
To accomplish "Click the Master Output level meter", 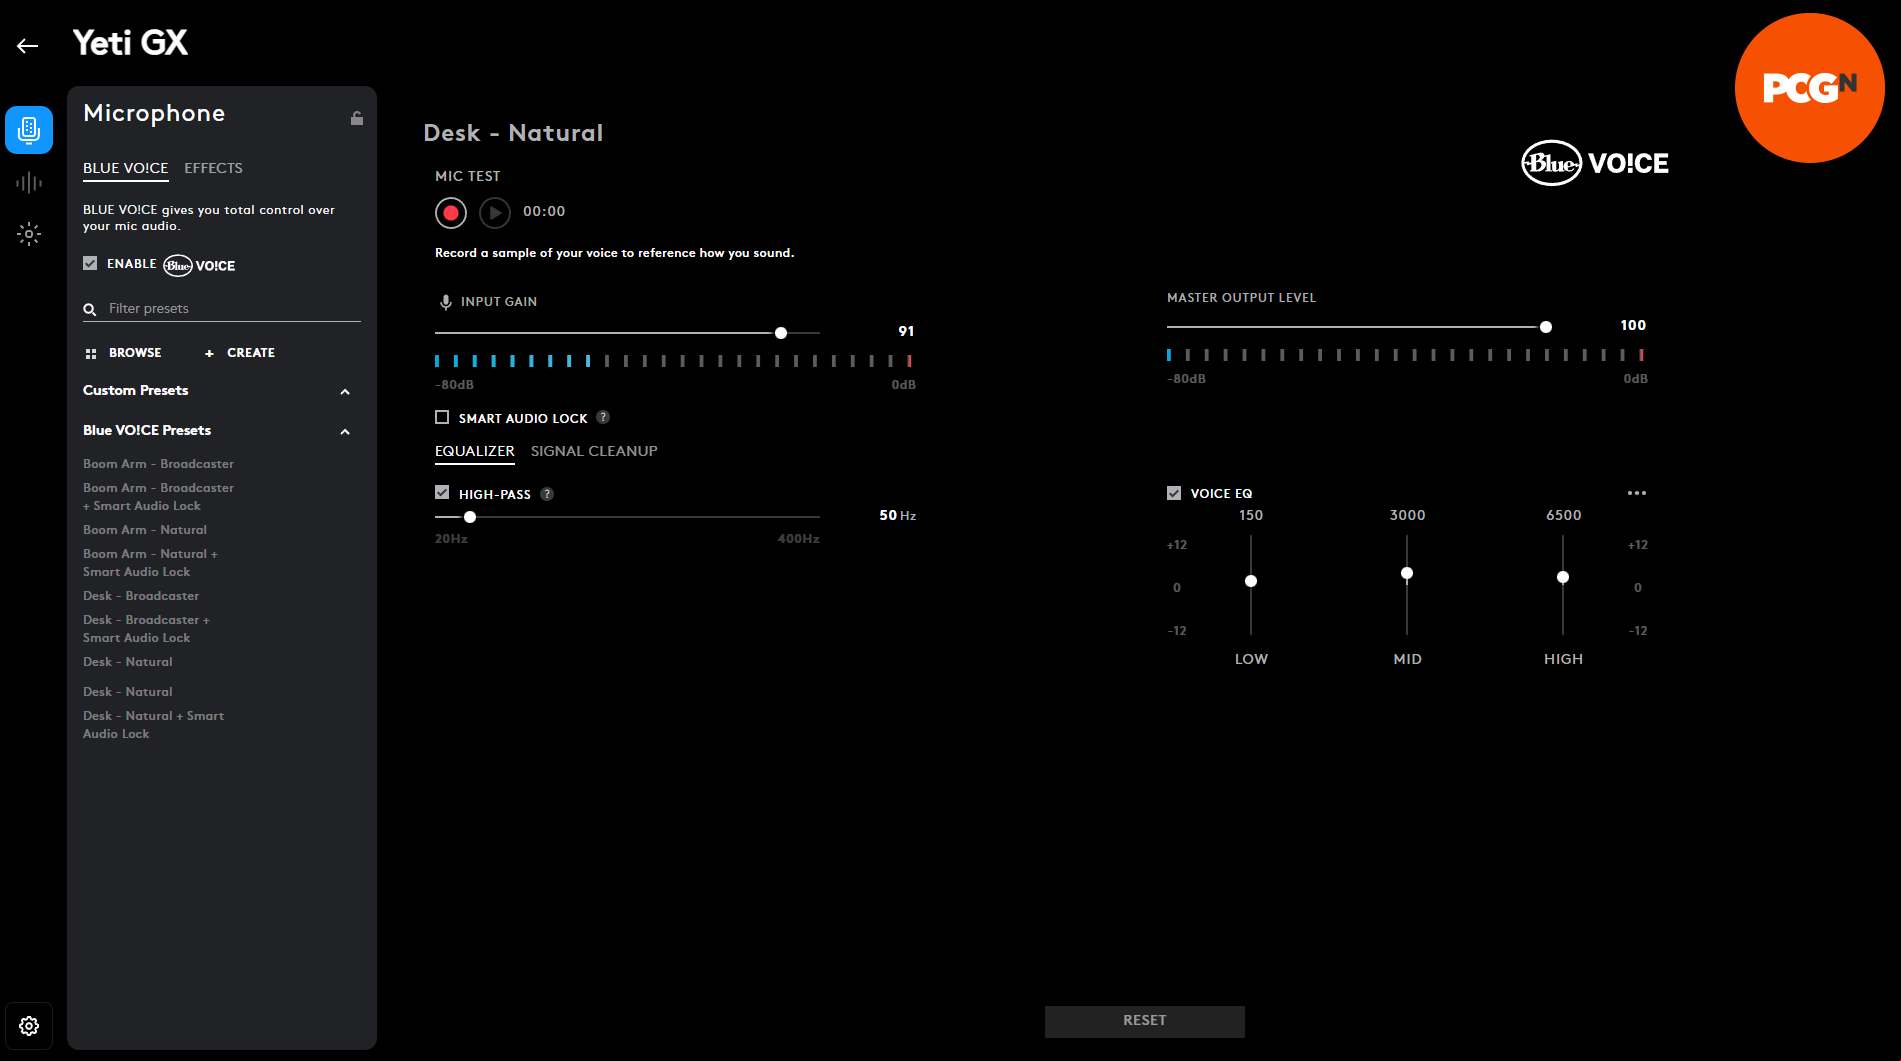I will (x=1405, y=355).
